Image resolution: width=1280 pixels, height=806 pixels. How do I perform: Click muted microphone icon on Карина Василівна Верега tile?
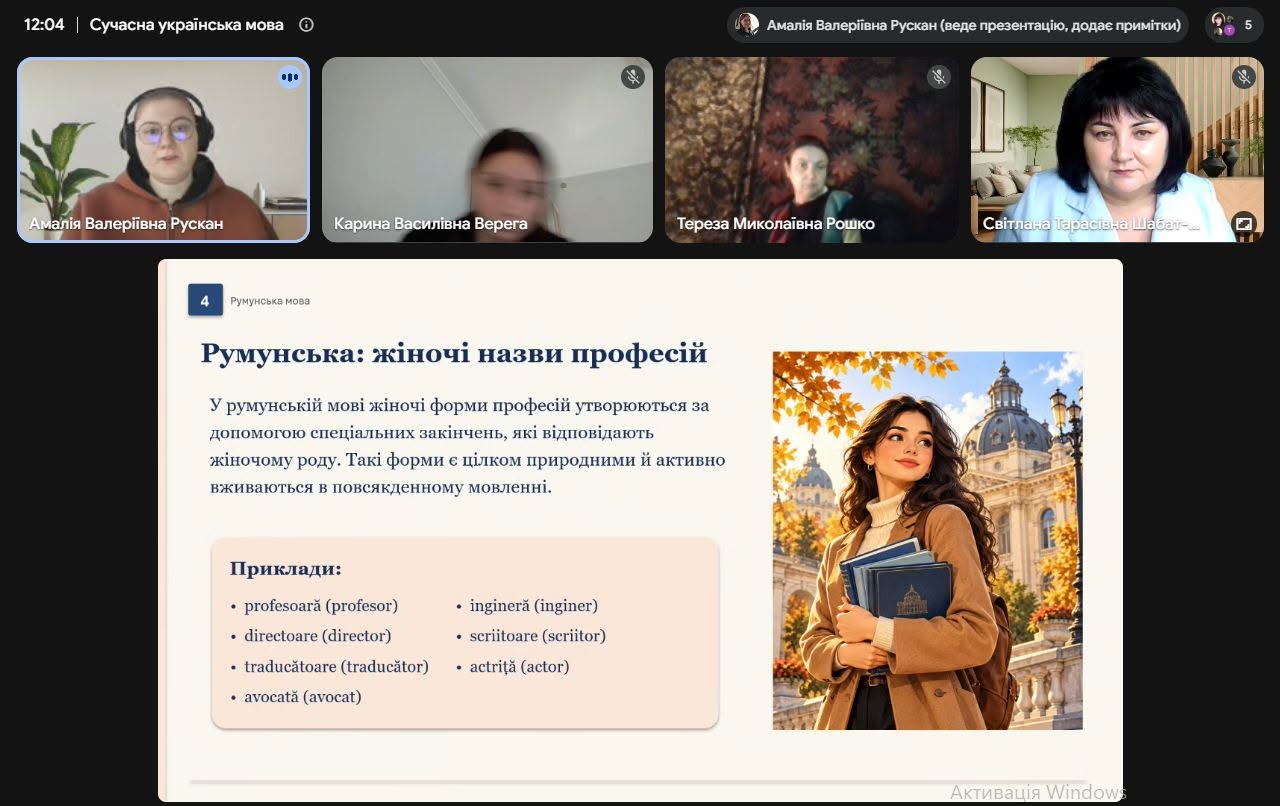632,77
